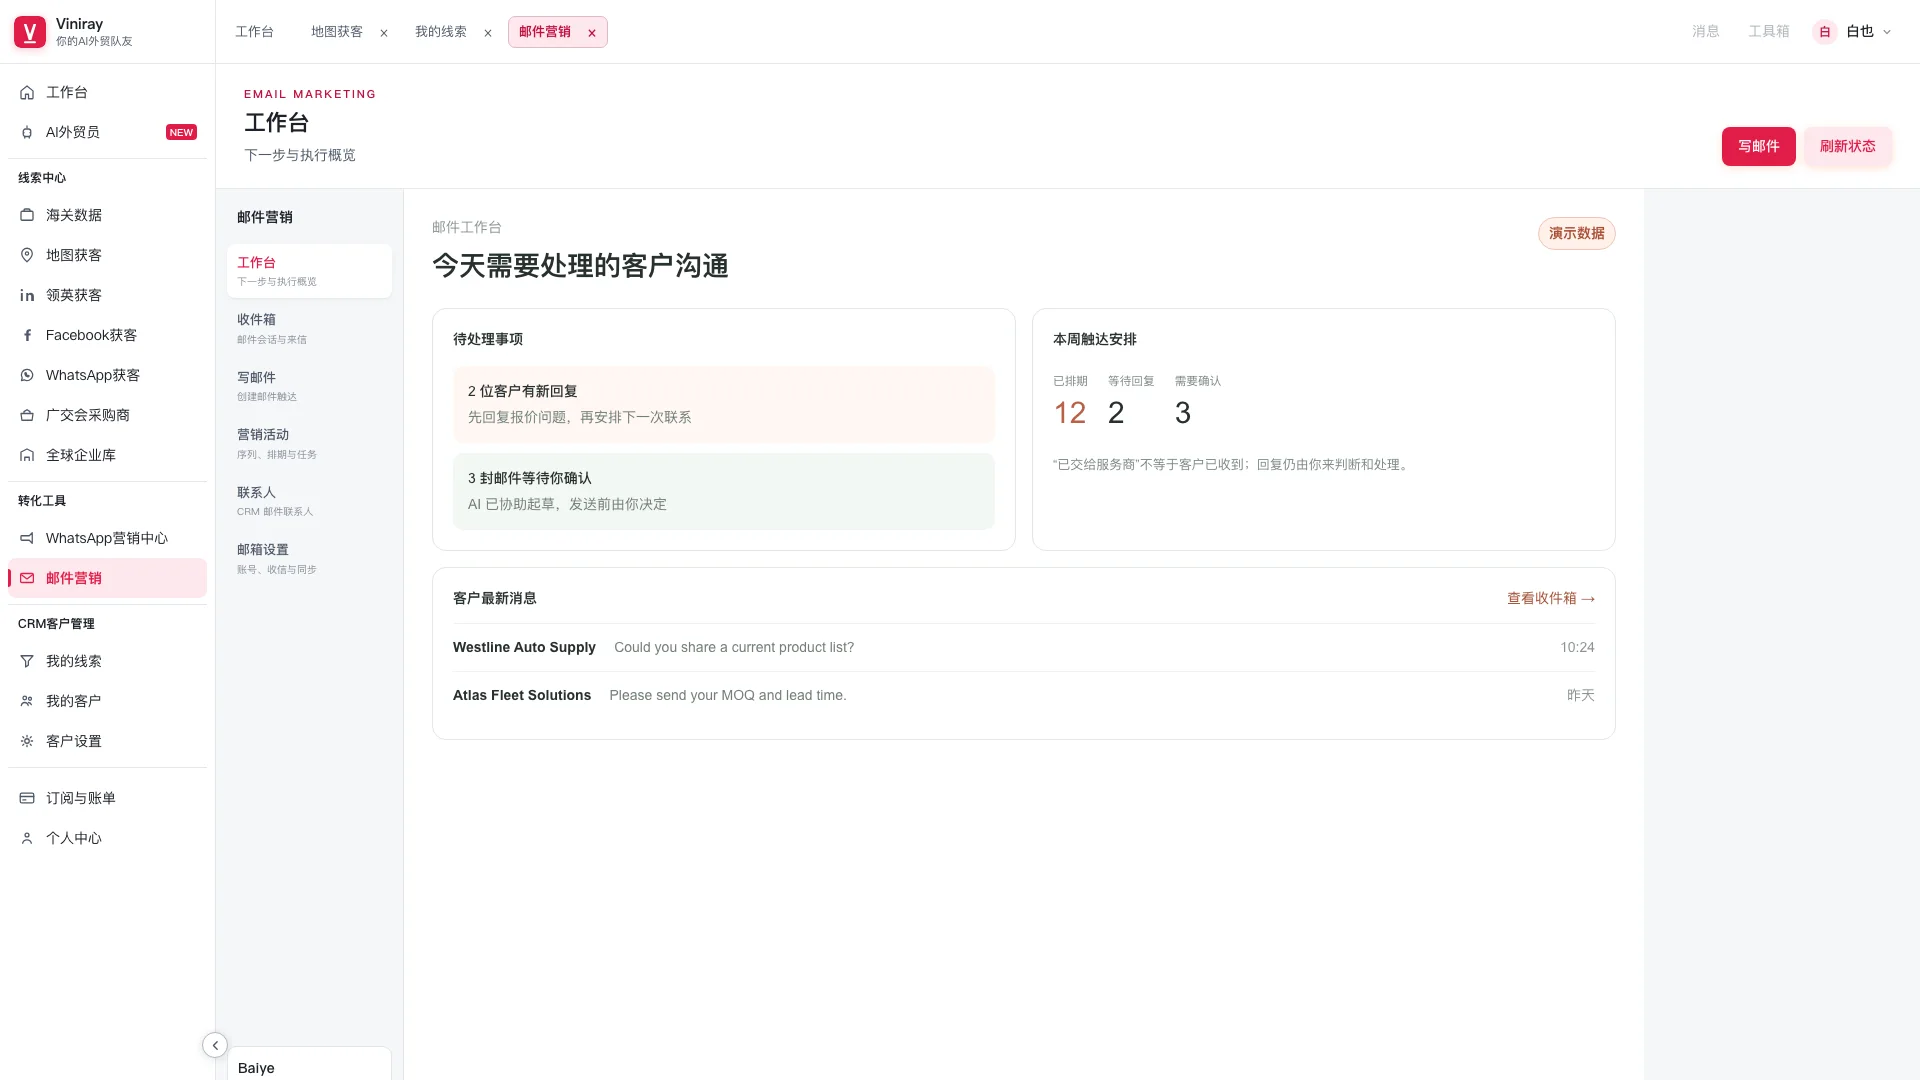
Task: Expand the 白也 user account dropdown
Action: click(x=1853, y=32)
